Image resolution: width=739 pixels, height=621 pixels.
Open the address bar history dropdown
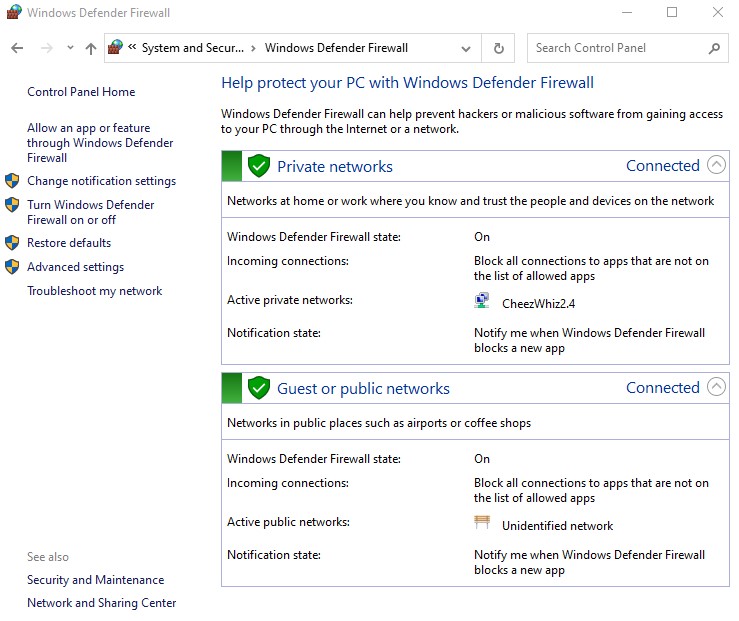466,49
